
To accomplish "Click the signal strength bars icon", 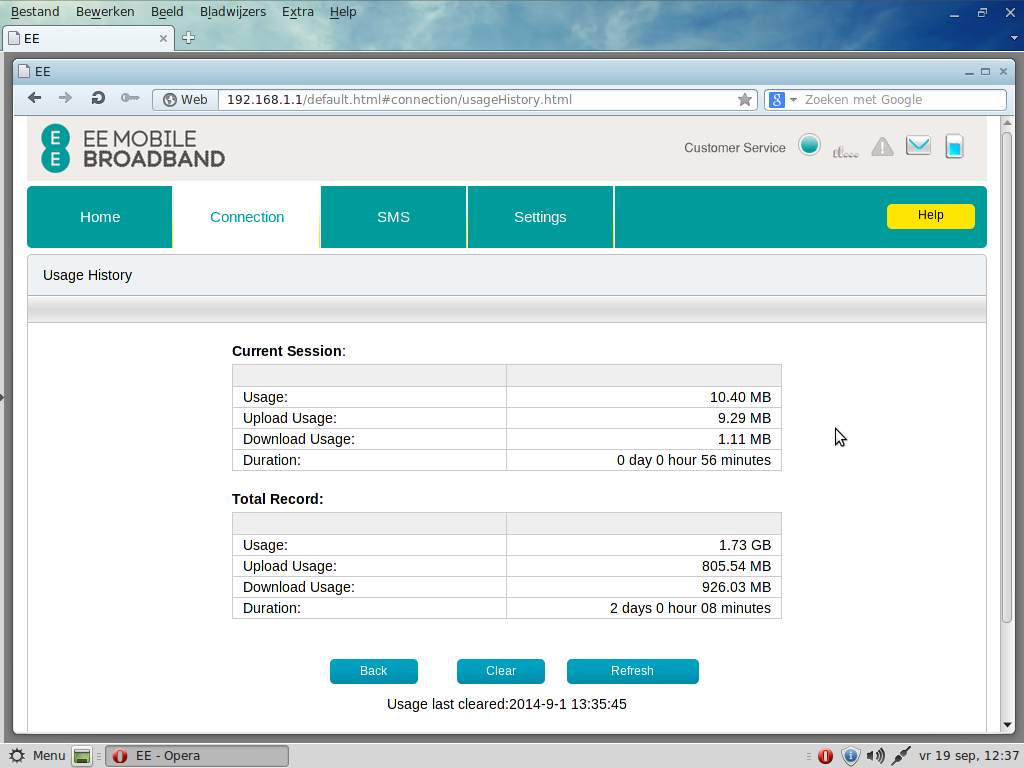I will click(845, 152).
